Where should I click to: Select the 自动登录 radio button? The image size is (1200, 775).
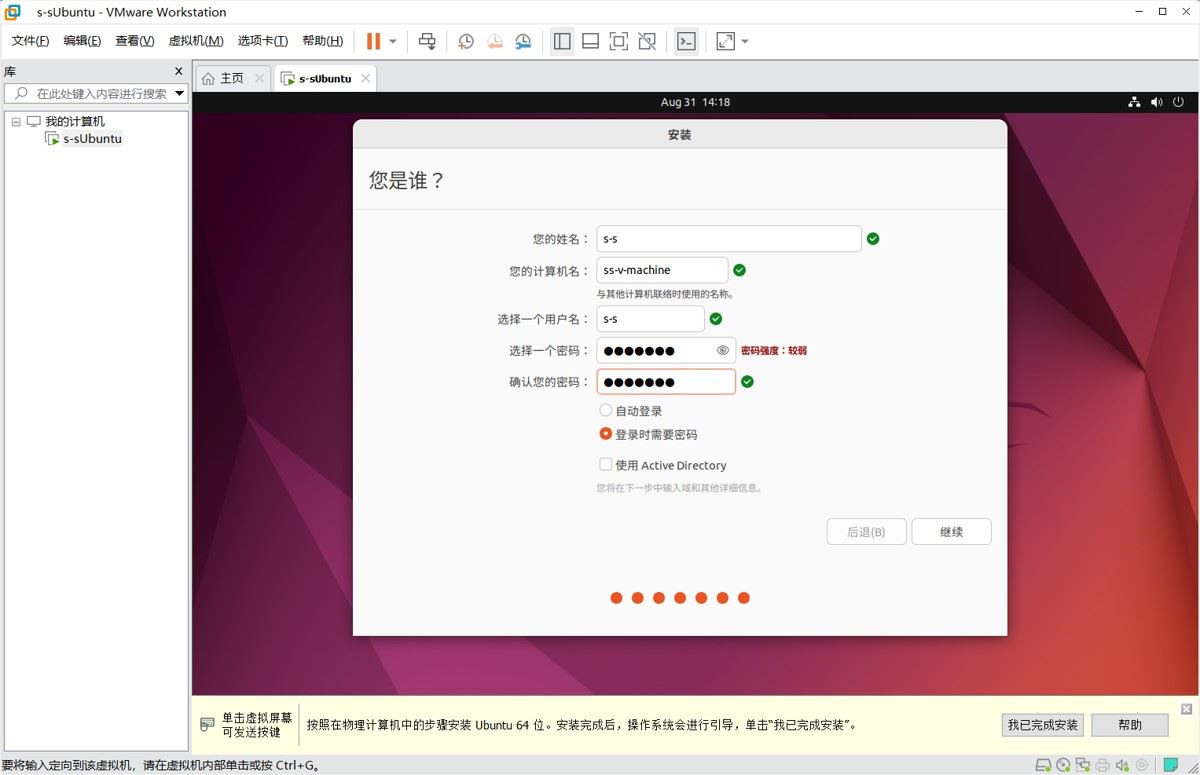605,410
